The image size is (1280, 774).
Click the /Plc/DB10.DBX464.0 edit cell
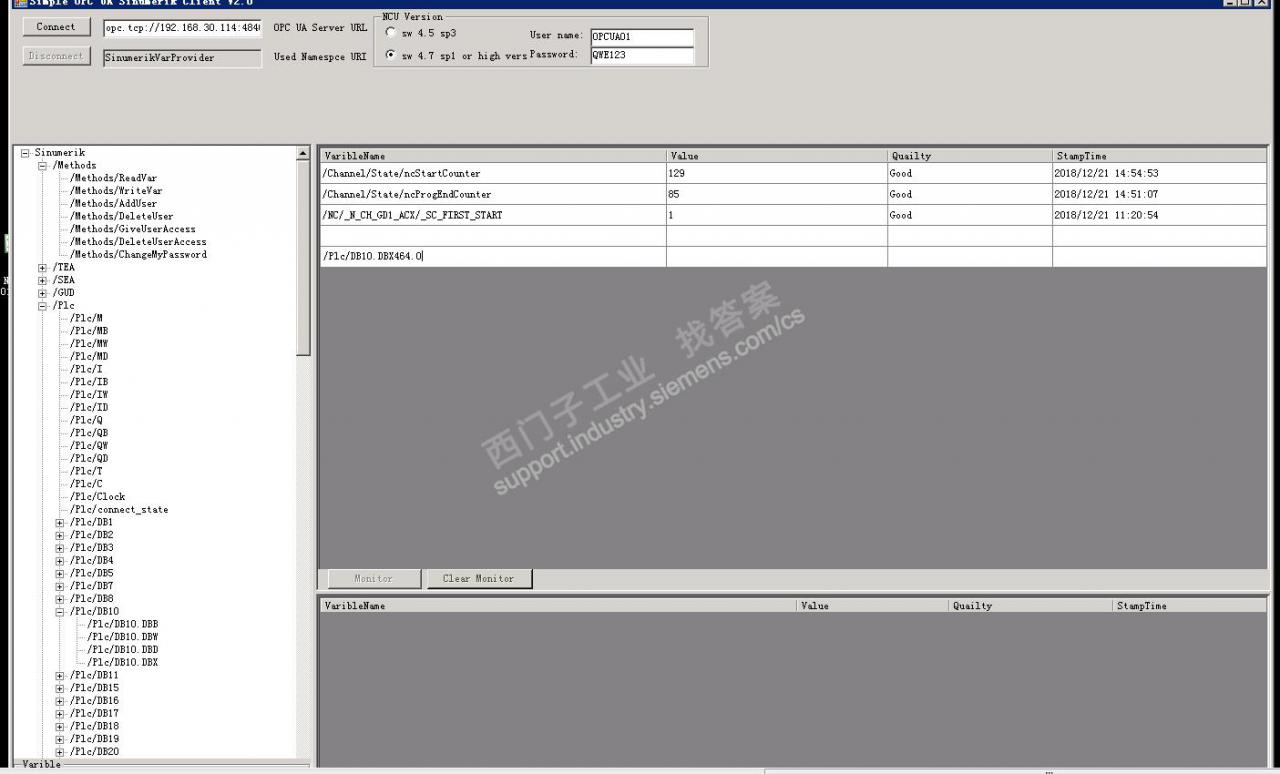coord(493,257)
